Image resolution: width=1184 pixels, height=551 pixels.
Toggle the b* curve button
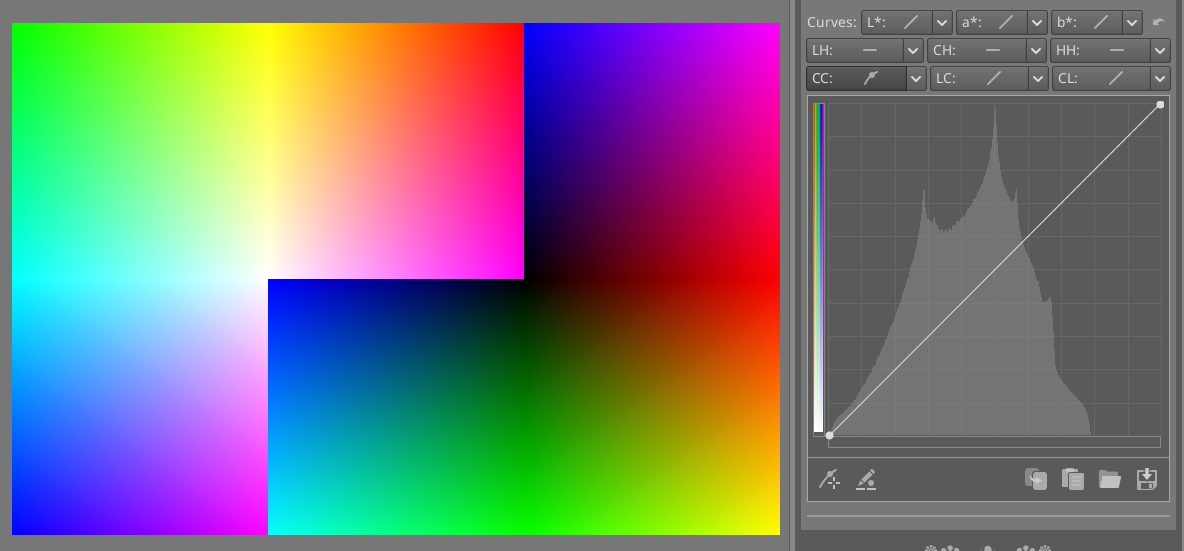pos(1087,23)
